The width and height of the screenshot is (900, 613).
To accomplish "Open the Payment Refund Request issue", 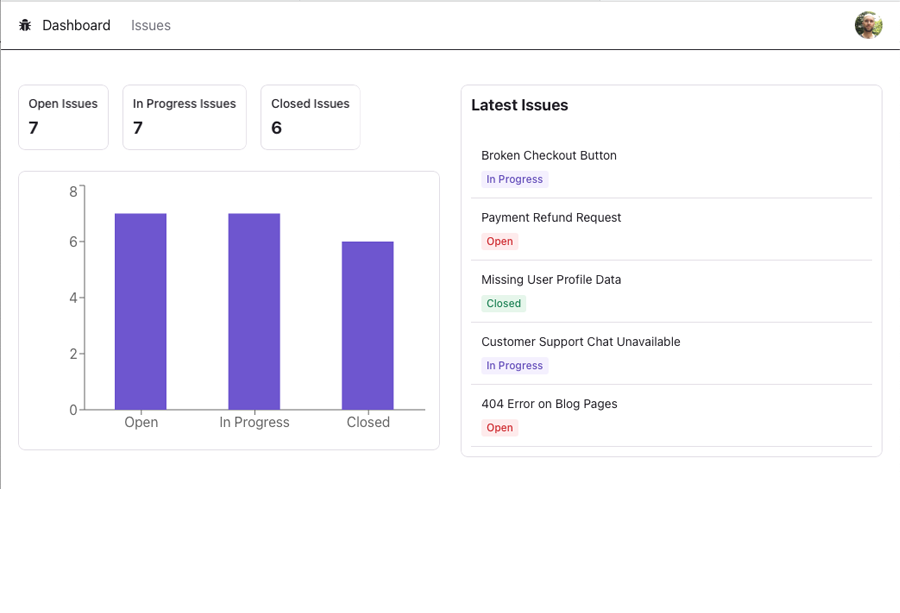I will pyautogui.click(x=551, y=218).
